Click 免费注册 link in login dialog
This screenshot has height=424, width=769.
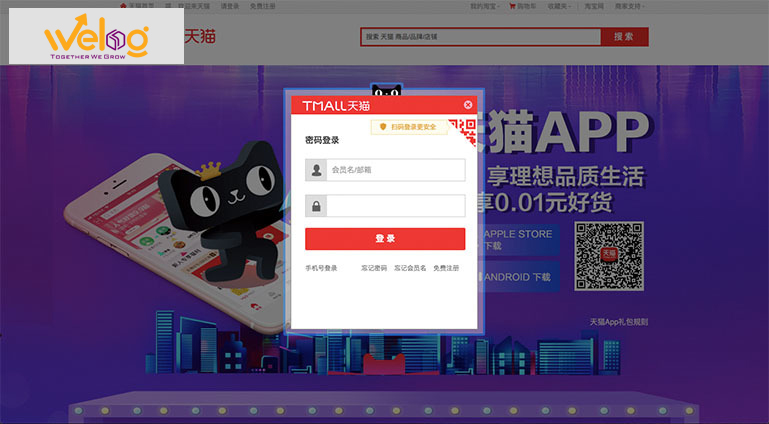point(446,268)
